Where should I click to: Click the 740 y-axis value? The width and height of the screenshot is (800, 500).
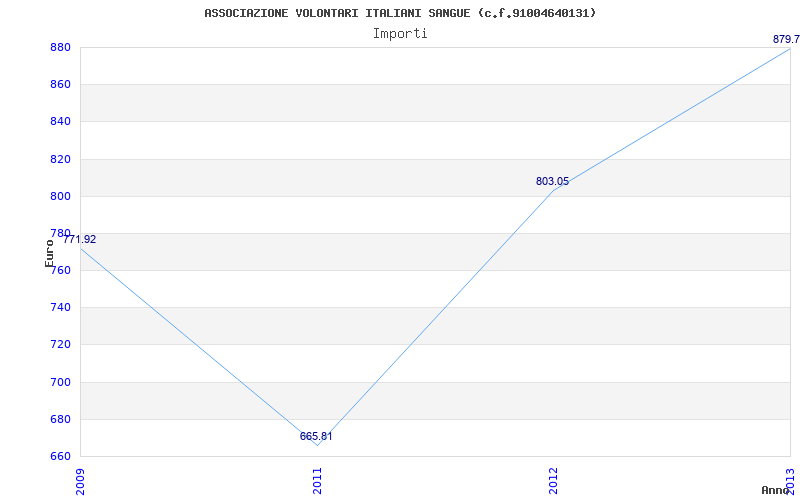[60, 308]
